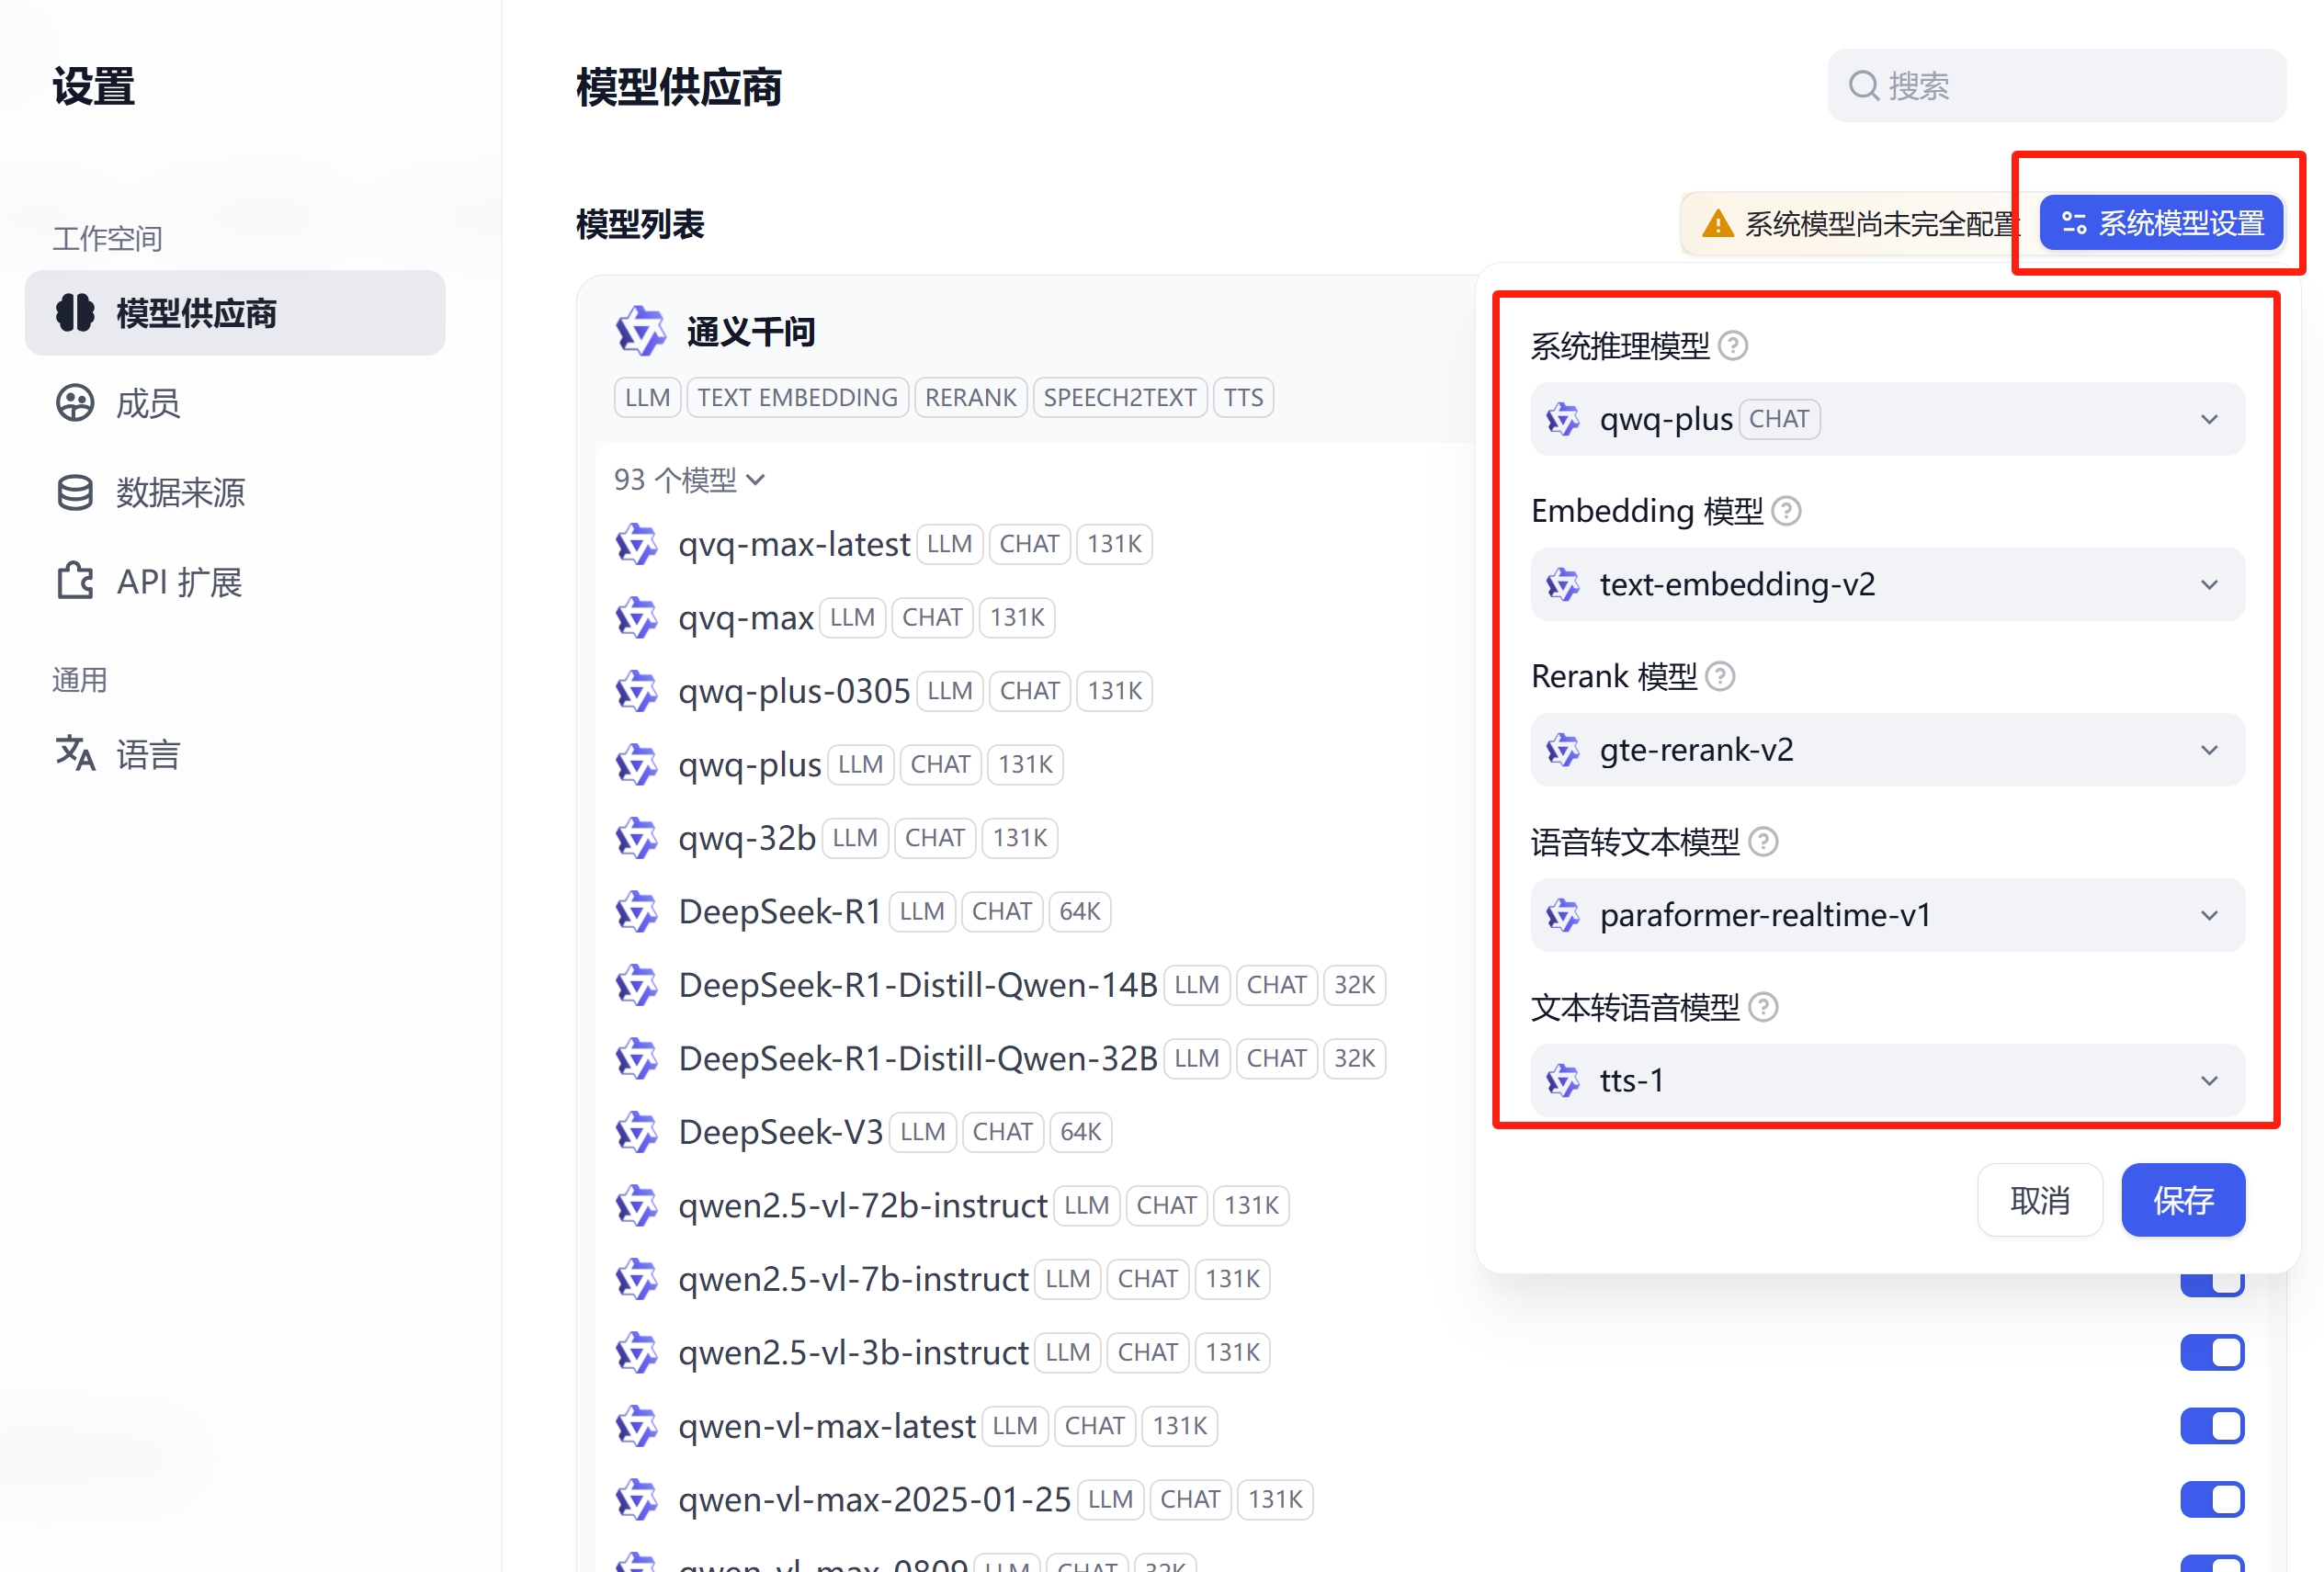Image resolution: width=2324 pixels, height=1572 pixels.
Task: Click the chevron arrow of gte-rerank-v2 dropdown
Action: pos(2209,750)
